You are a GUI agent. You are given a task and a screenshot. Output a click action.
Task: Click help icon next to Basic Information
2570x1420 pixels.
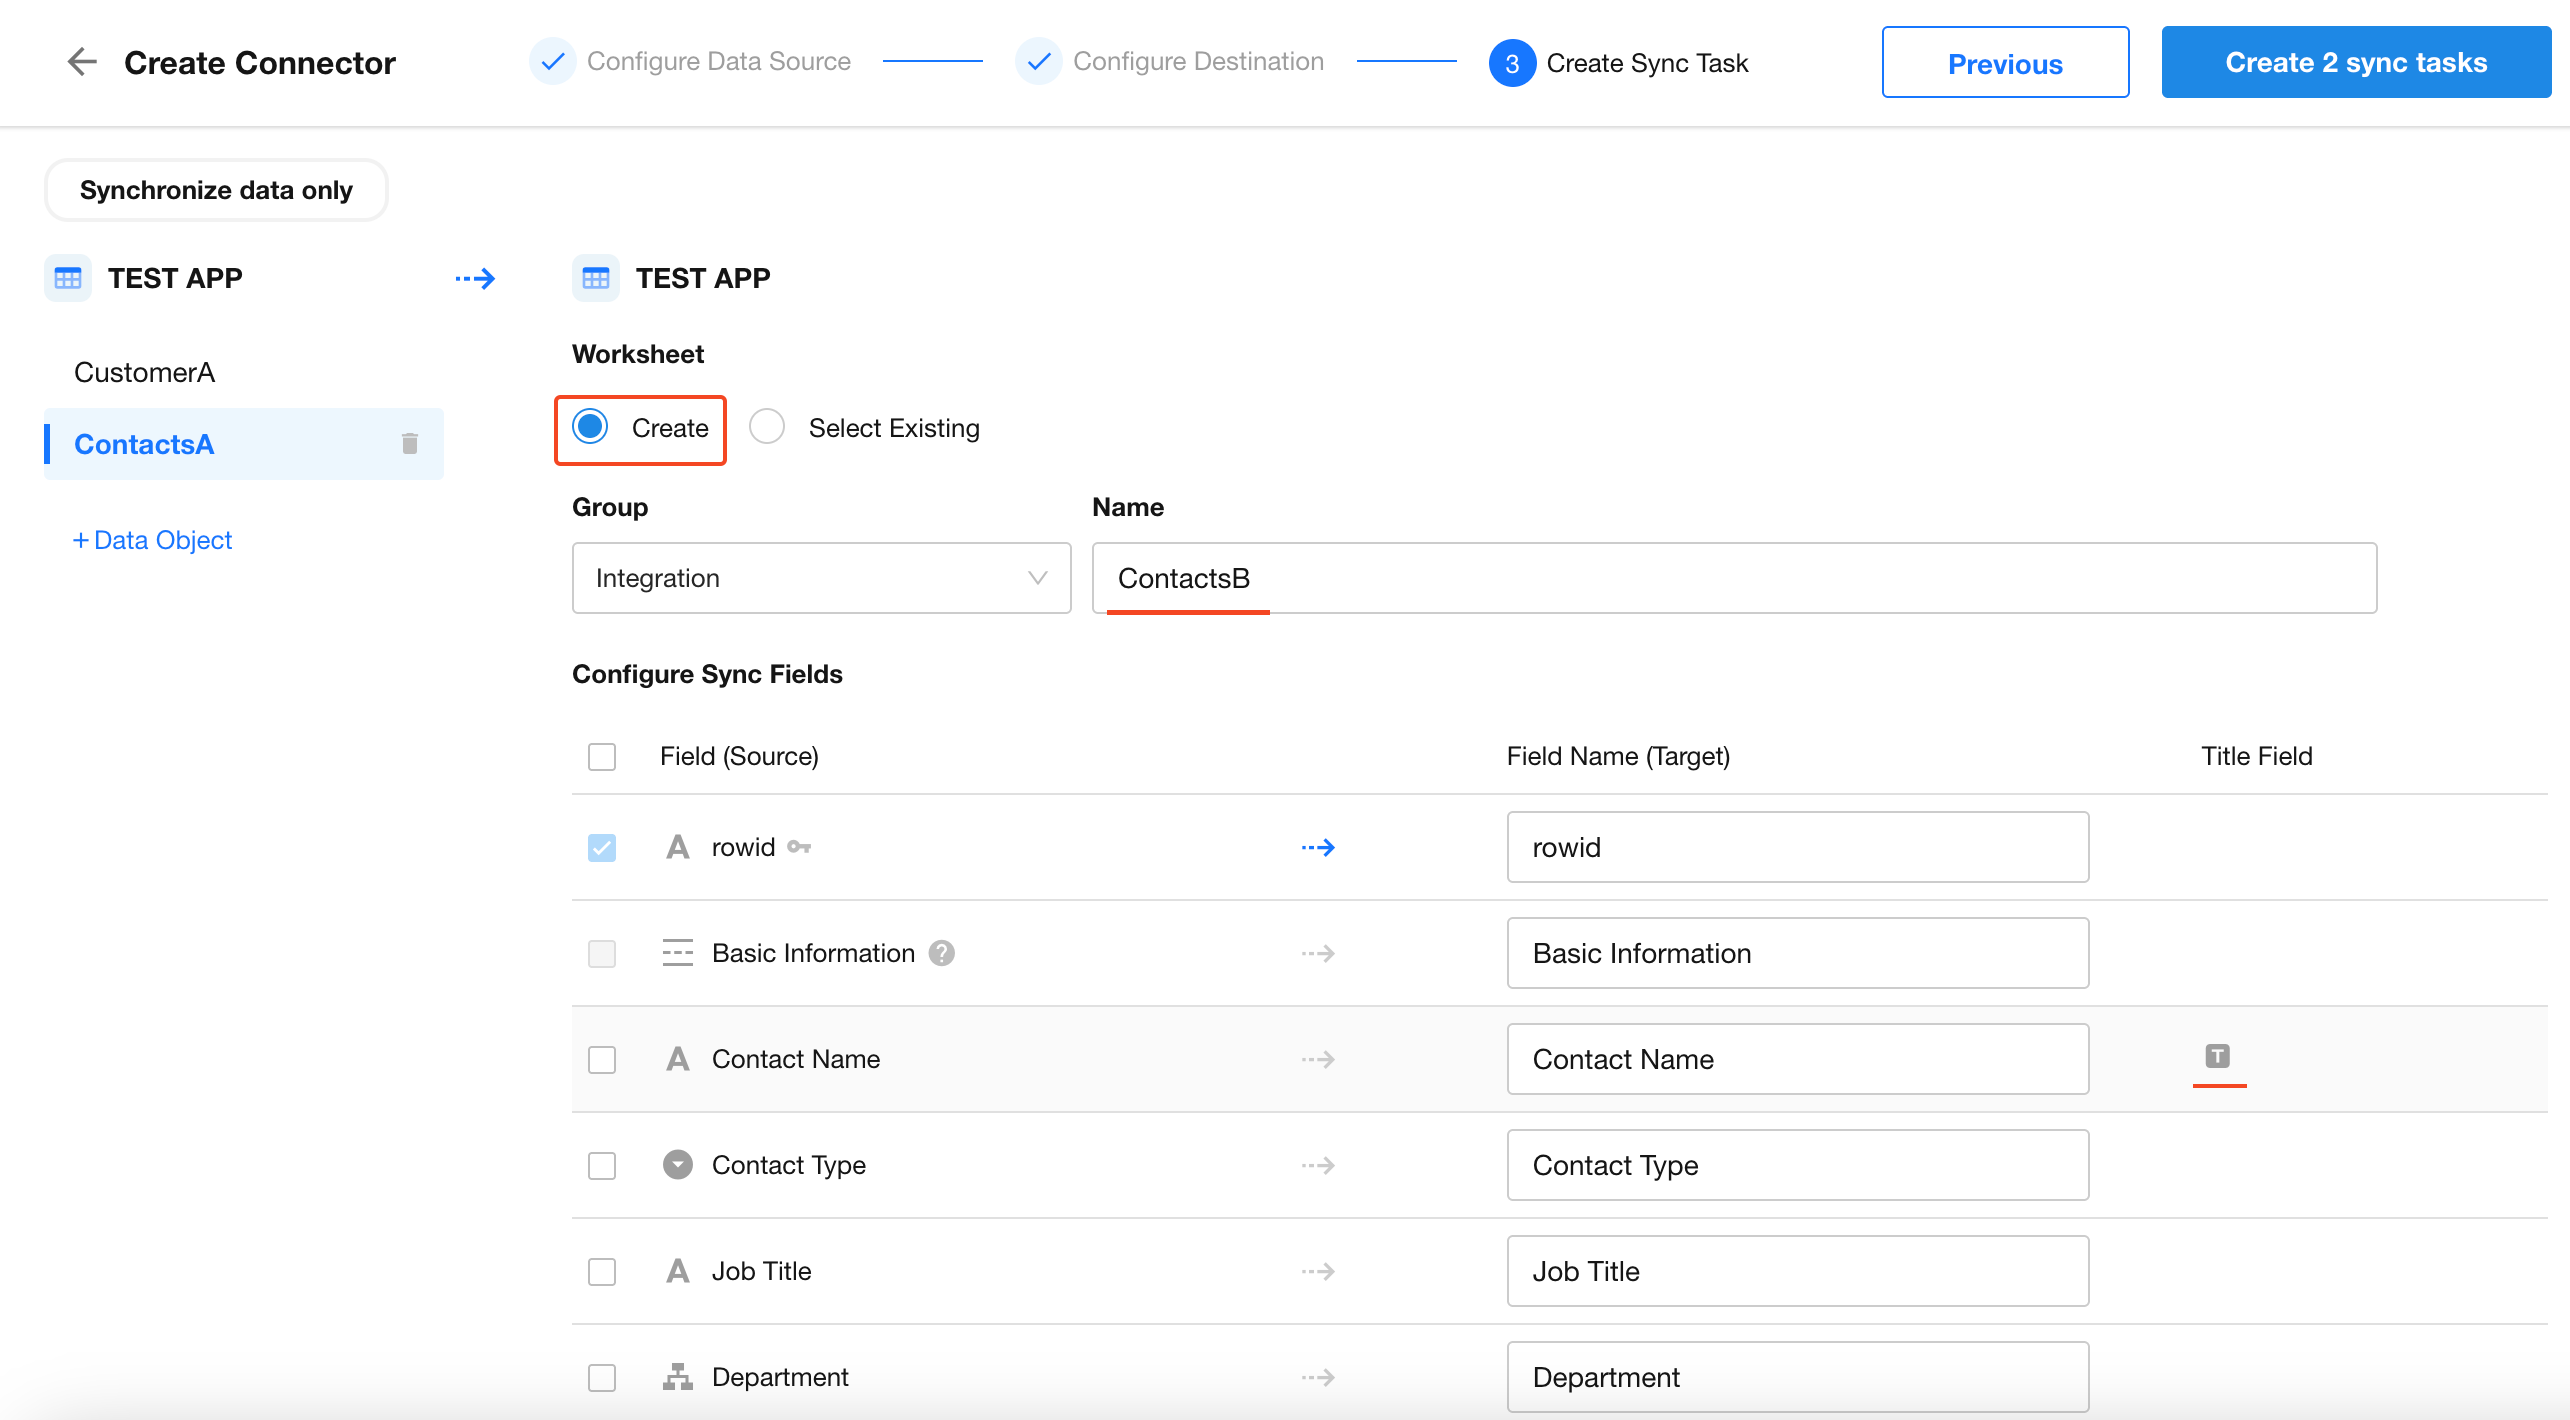[941, 953]
